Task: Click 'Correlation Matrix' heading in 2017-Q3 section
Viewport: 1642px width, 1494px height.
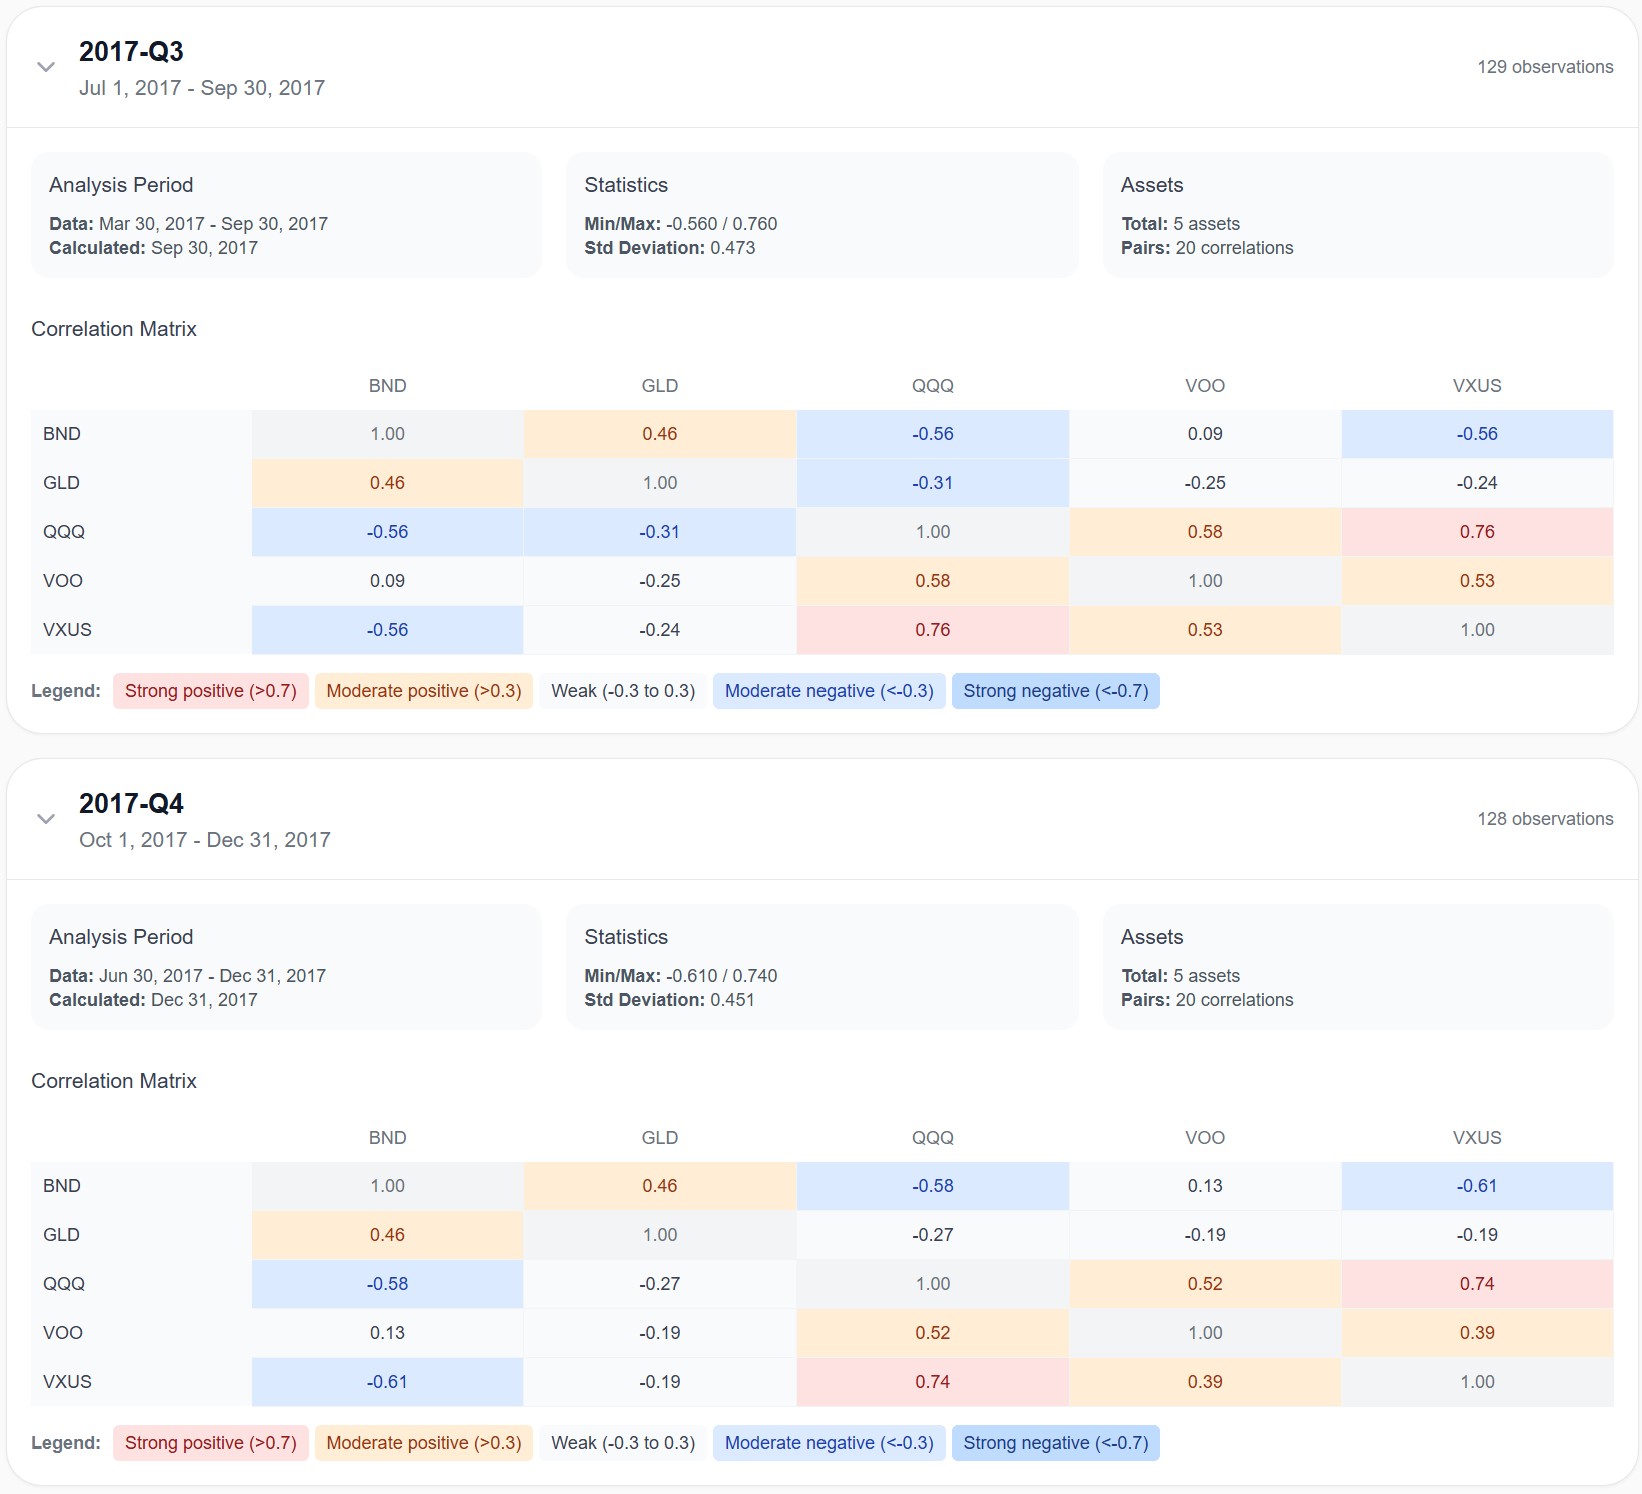Action: pyautogui.click(x=114, y=329)
